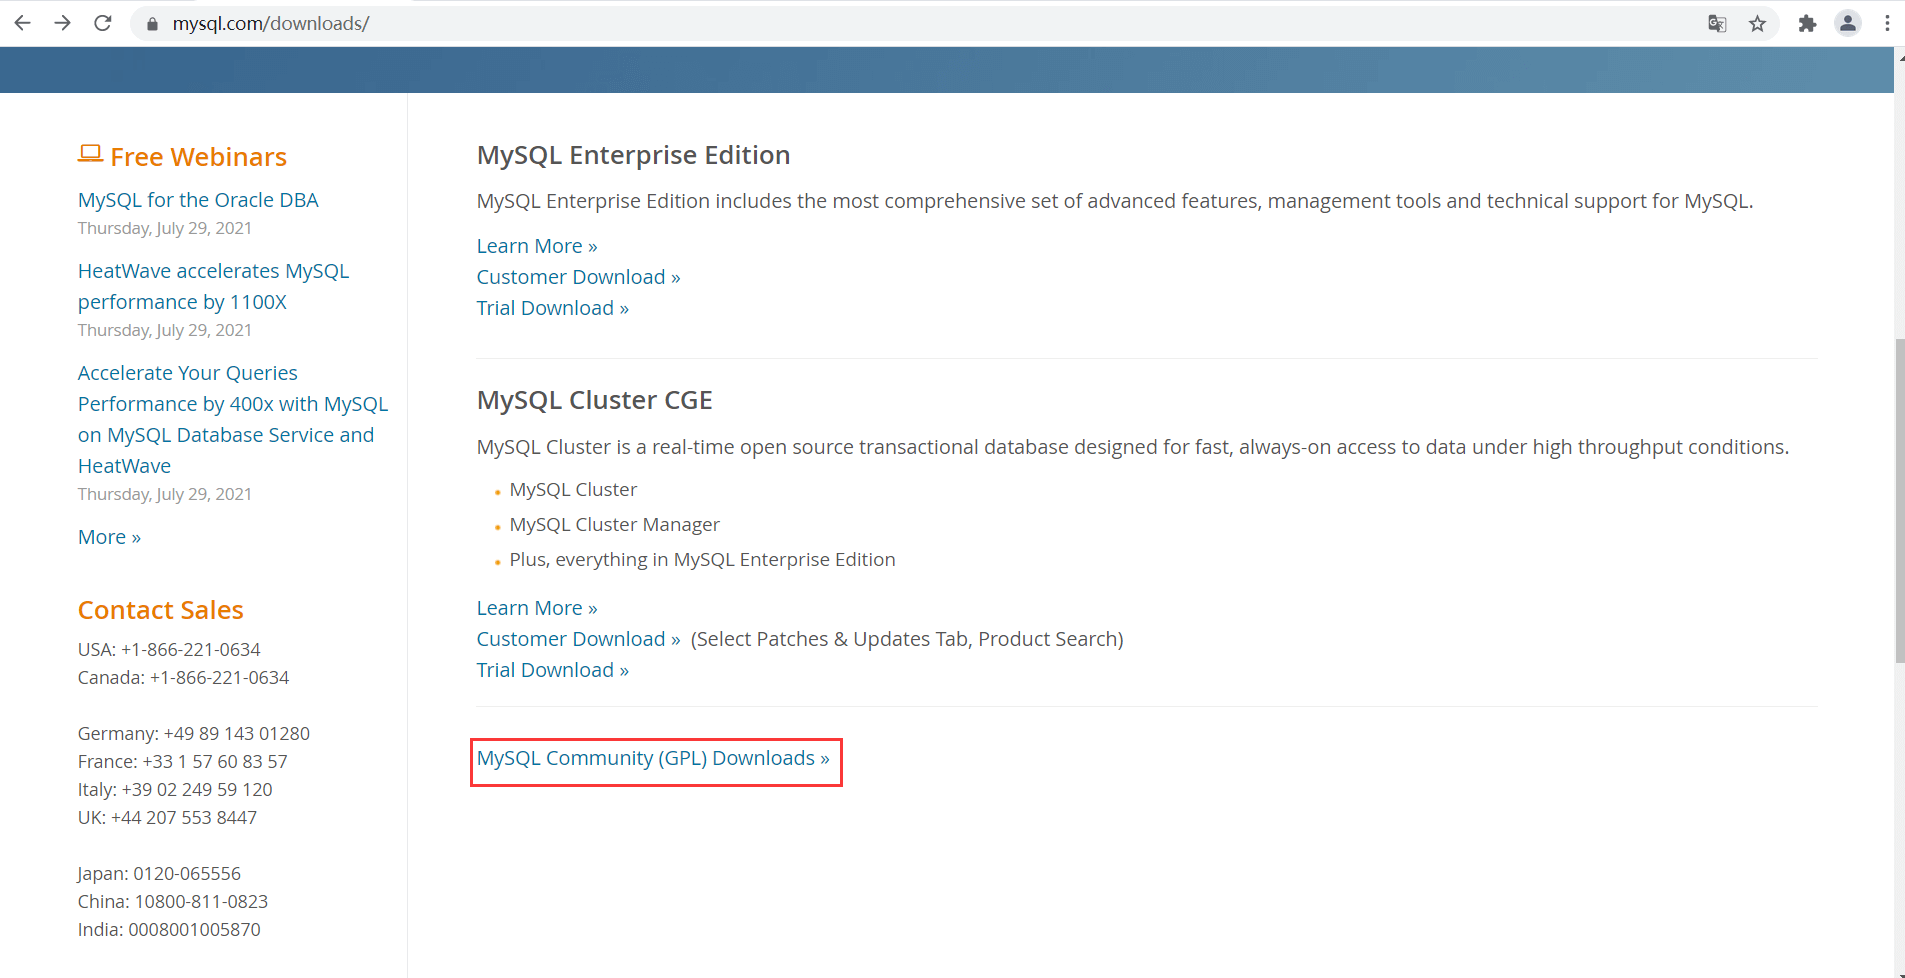The image size is (1905, 978).
Task: Click the Free Webinars laptop icon
Action: (x=90, y=154)
